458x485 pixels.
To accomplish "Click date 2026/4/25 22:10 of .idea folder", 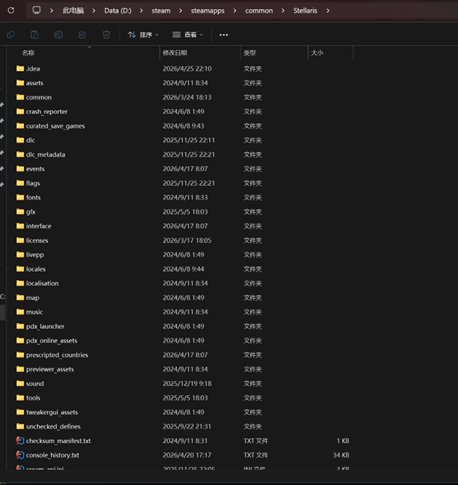I will pyautogui.click(x=187, y=68).
